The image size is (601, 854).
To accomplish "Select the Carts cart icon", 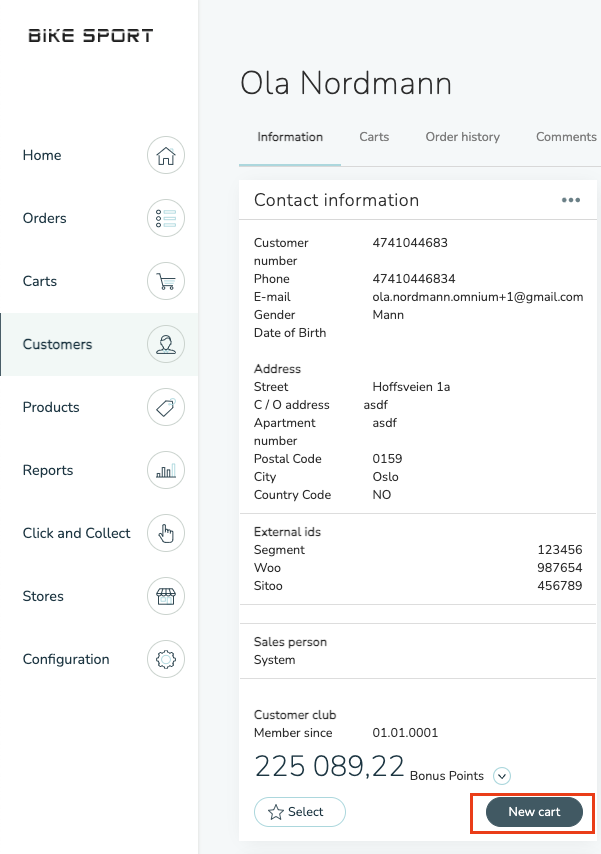I will (166, 281).
